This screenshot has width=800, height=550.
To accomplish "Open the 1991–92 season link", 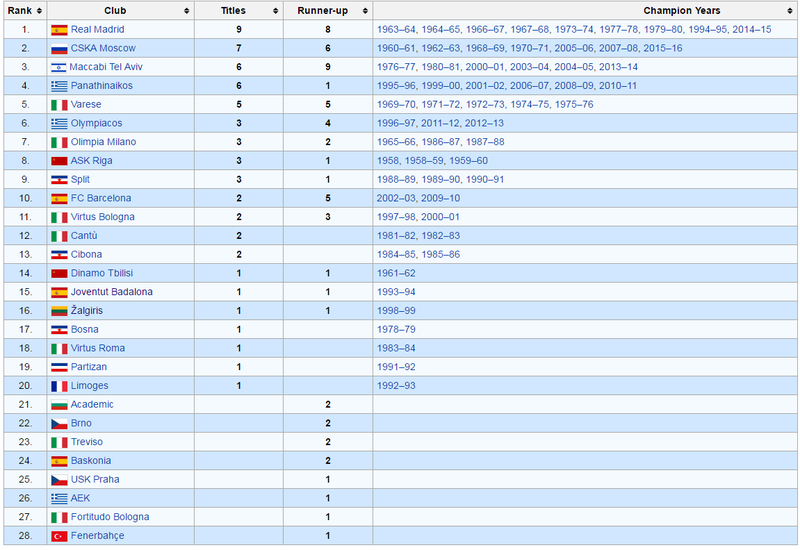I will click(396, 367).
